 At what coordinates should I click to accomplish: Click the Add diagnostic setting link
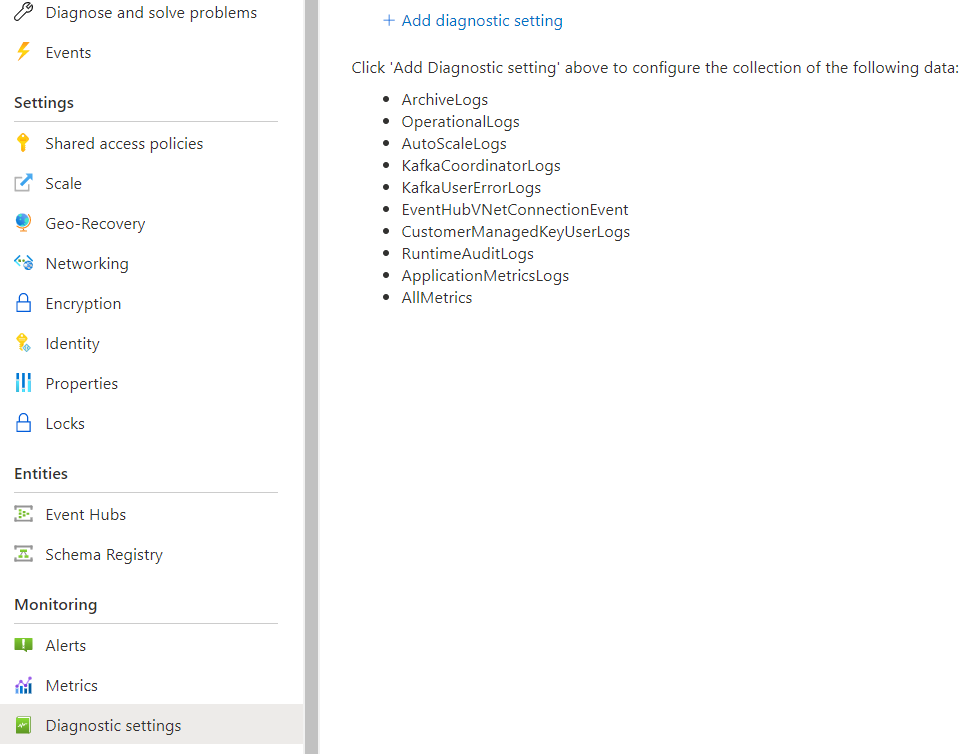coord(482,21)
